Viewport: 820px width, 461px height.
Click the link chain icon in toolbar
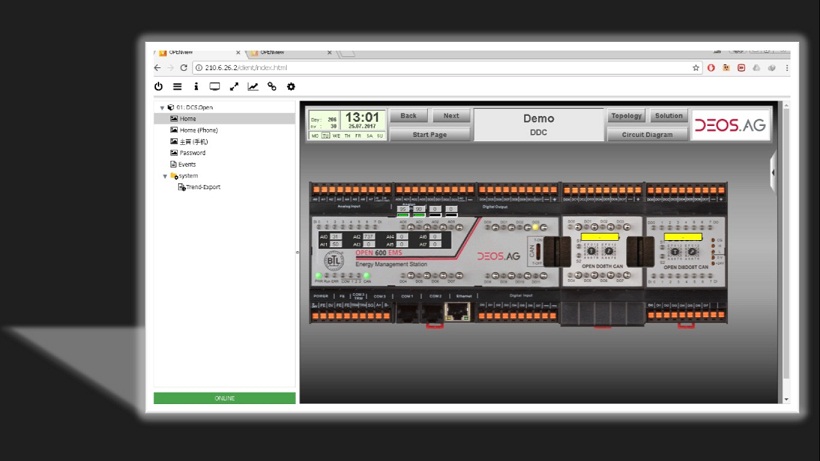[x=272, y=87]
